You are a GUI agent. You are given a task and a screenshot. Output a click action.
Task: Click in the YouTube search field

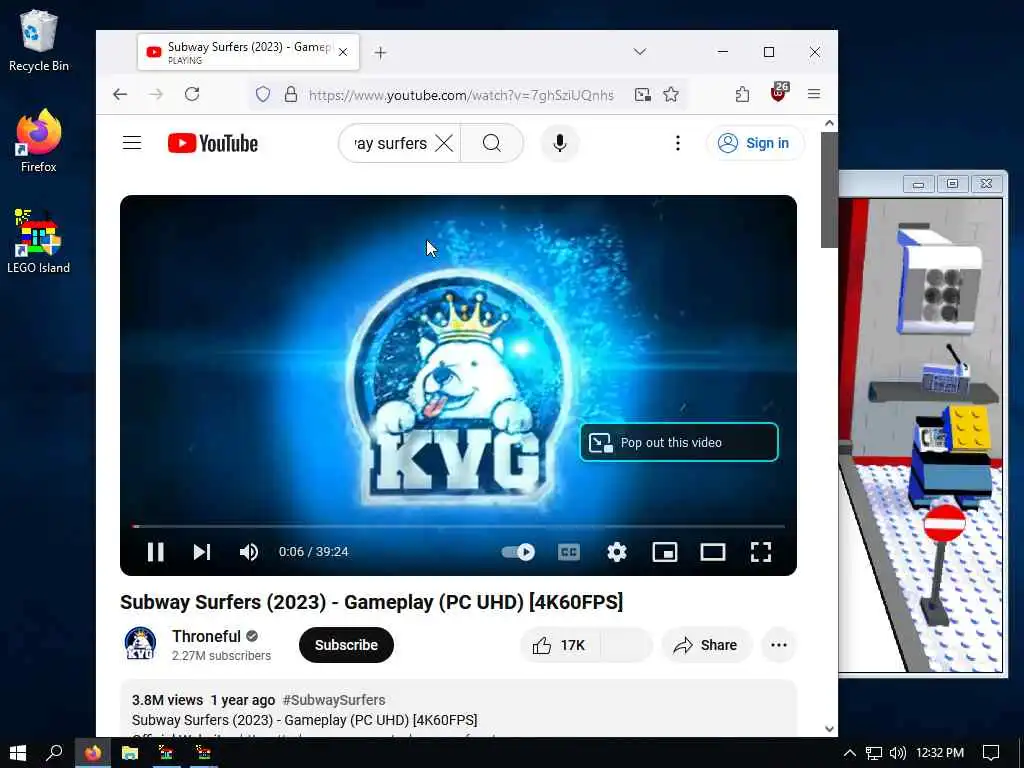pyautogui.click(x=390, y=143)
